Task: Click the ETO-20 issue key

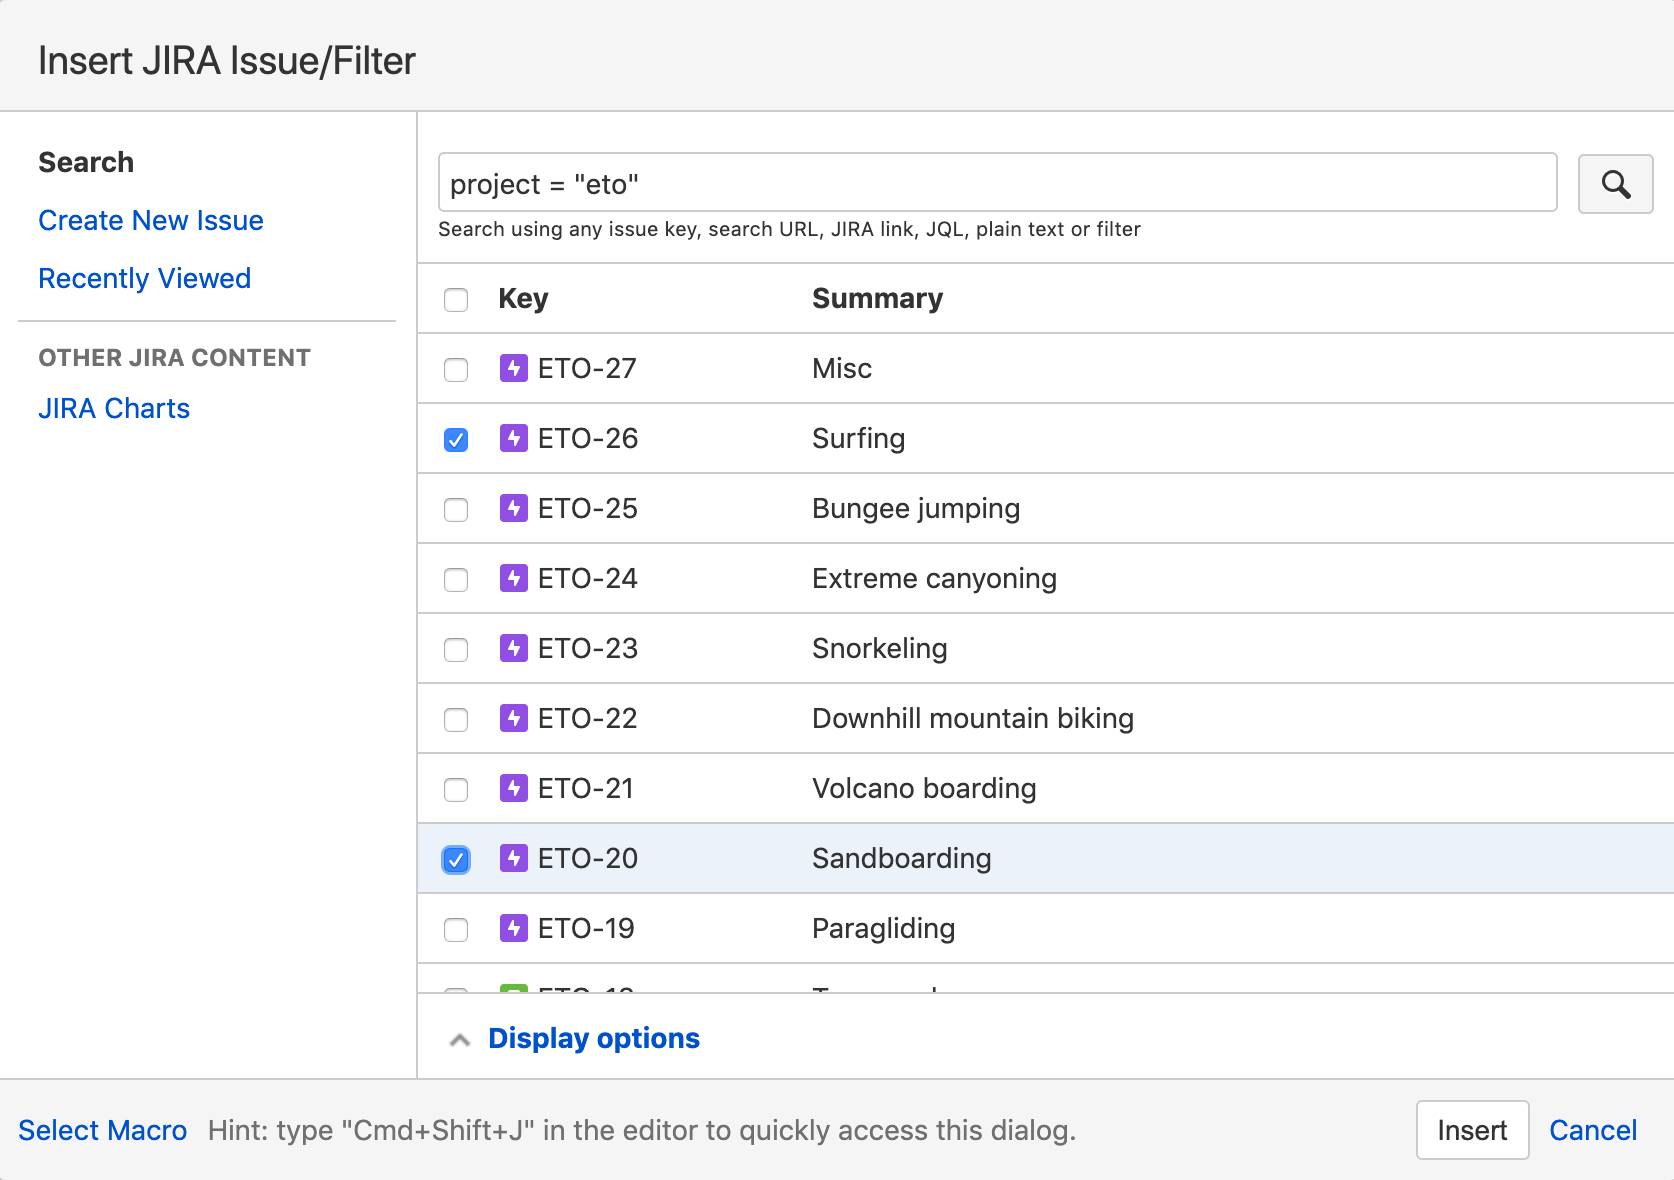Action: [588, 858]
